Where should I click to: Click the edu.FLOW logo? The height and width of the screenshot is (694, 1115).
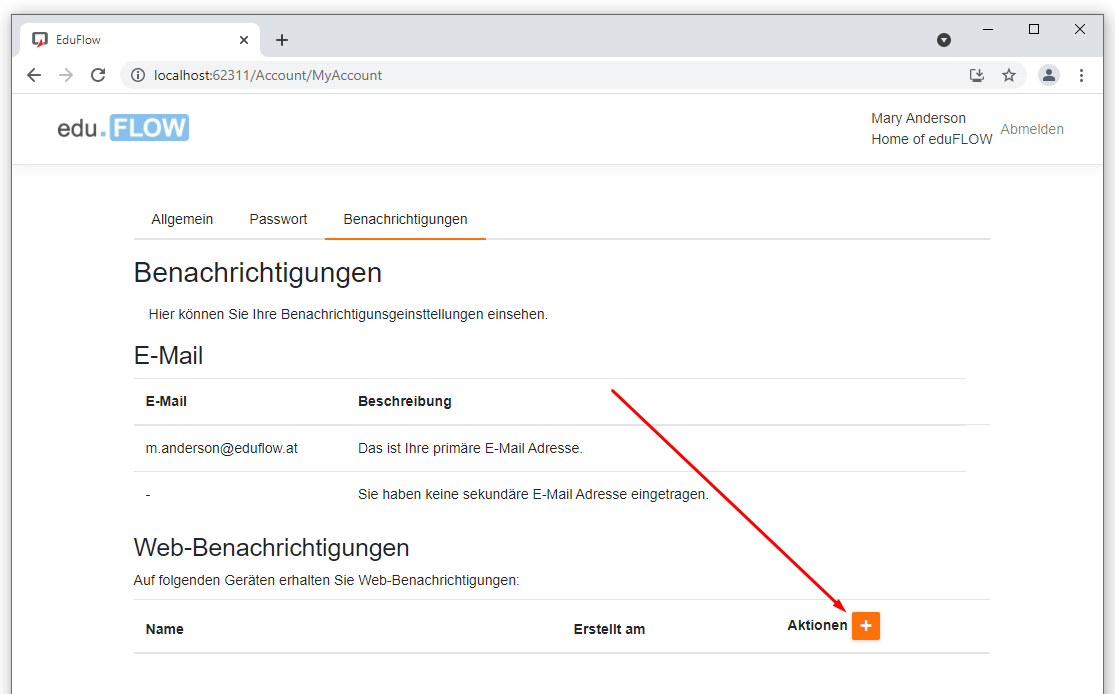(x=123, y=128)
